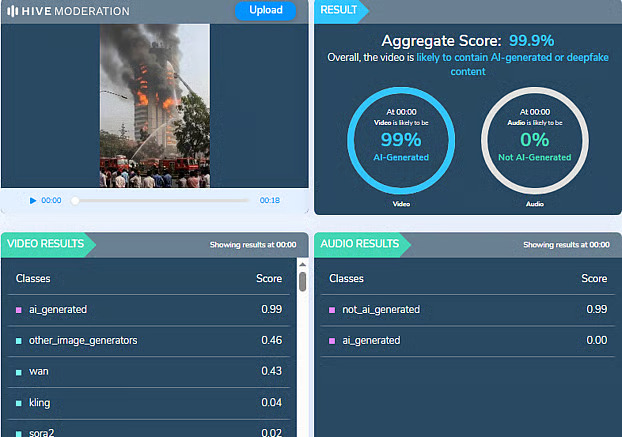Click the video results scrollbar thumb
Image resolution: width=622 pixels, height=437 pixels.
[302, 281]
